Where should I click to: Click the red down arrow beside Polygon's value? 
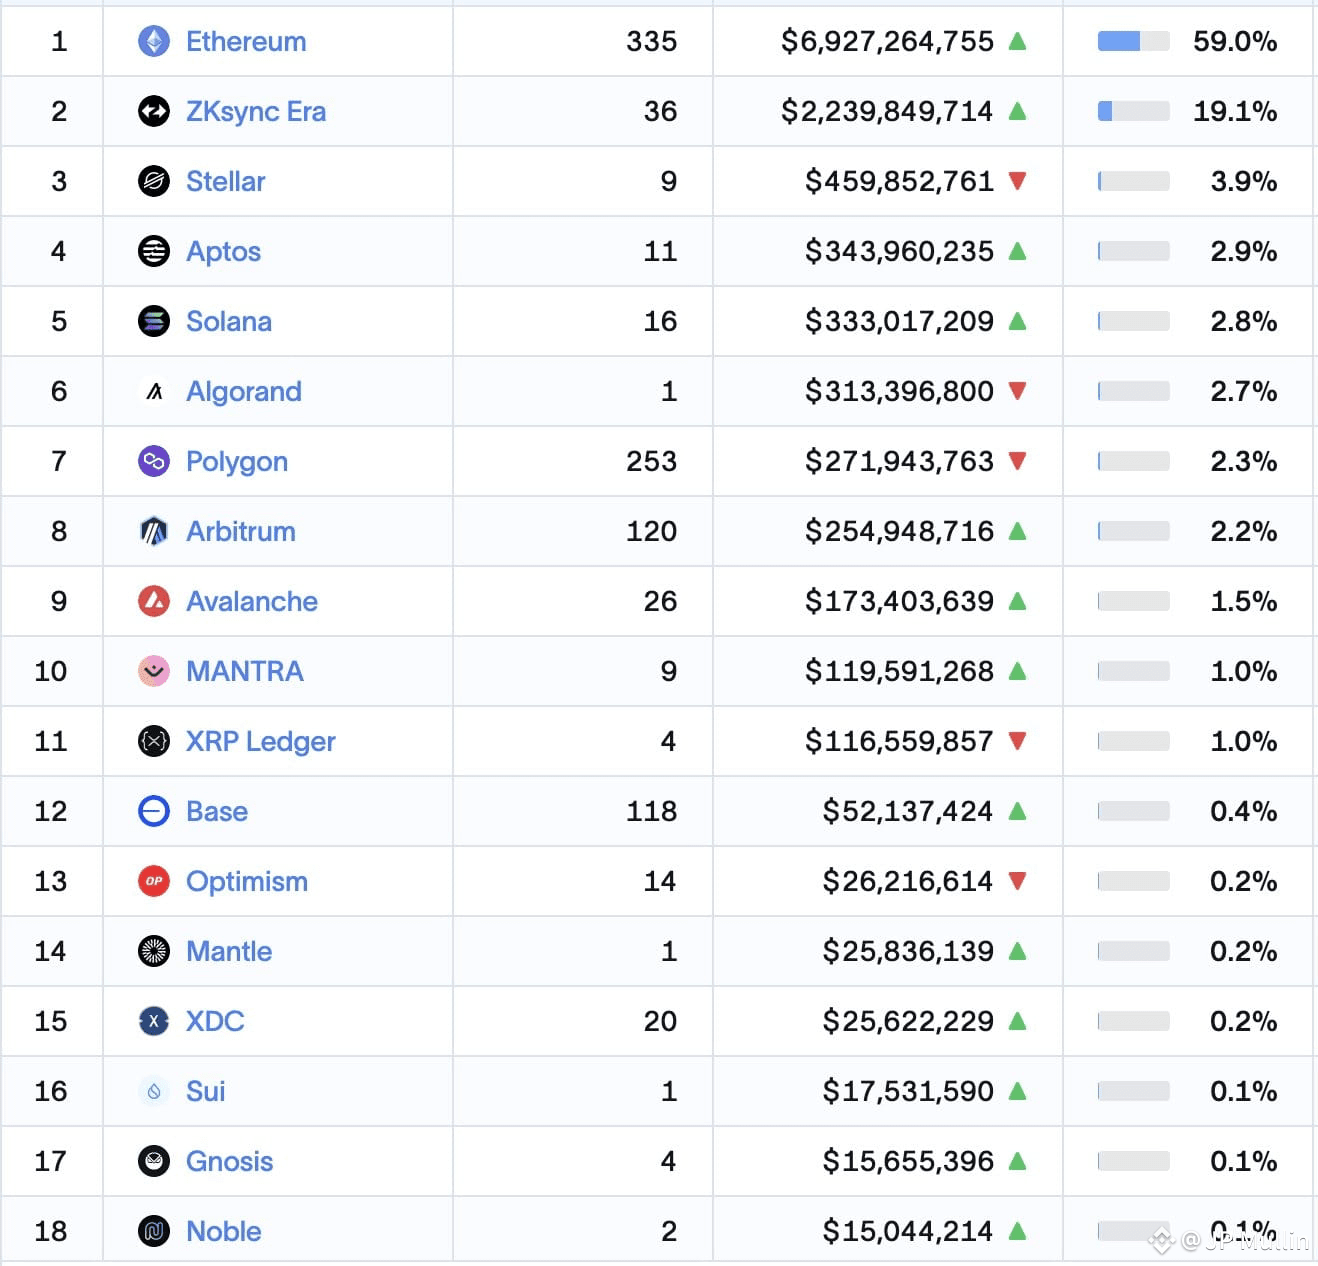tap(1018, 461)
